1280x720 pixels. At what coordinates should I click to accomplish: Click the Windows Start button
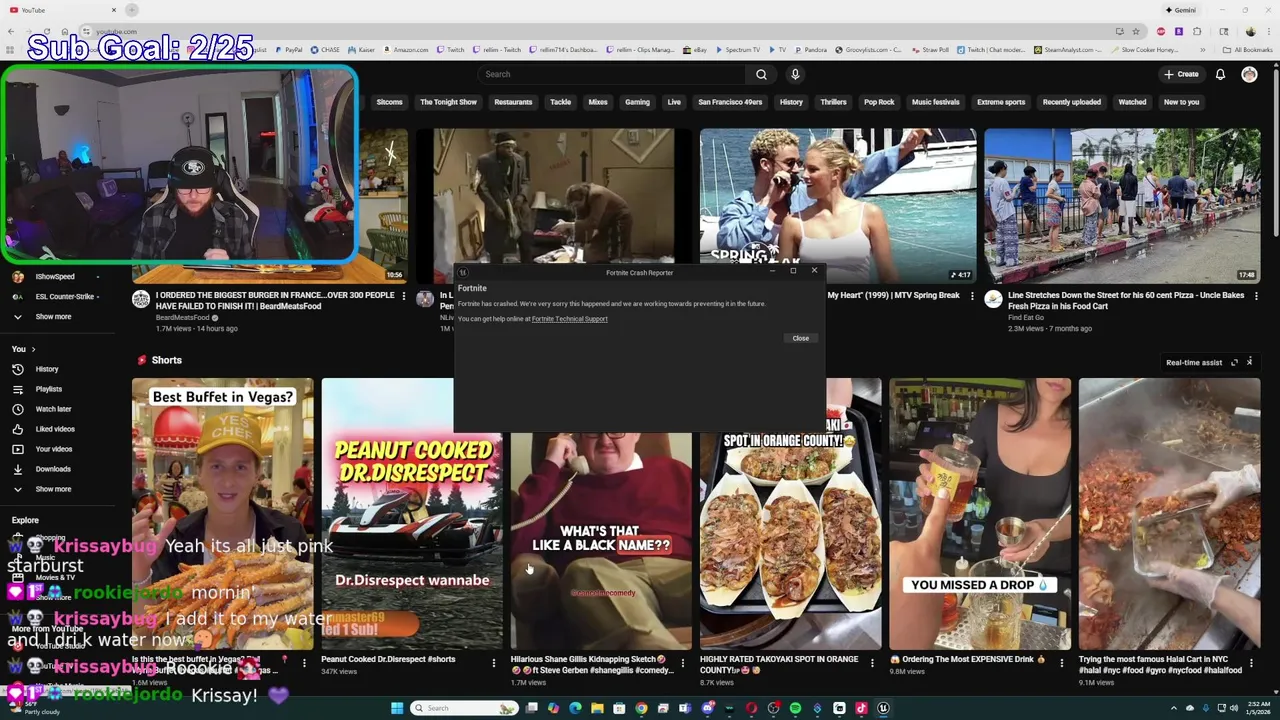point(397,708)
